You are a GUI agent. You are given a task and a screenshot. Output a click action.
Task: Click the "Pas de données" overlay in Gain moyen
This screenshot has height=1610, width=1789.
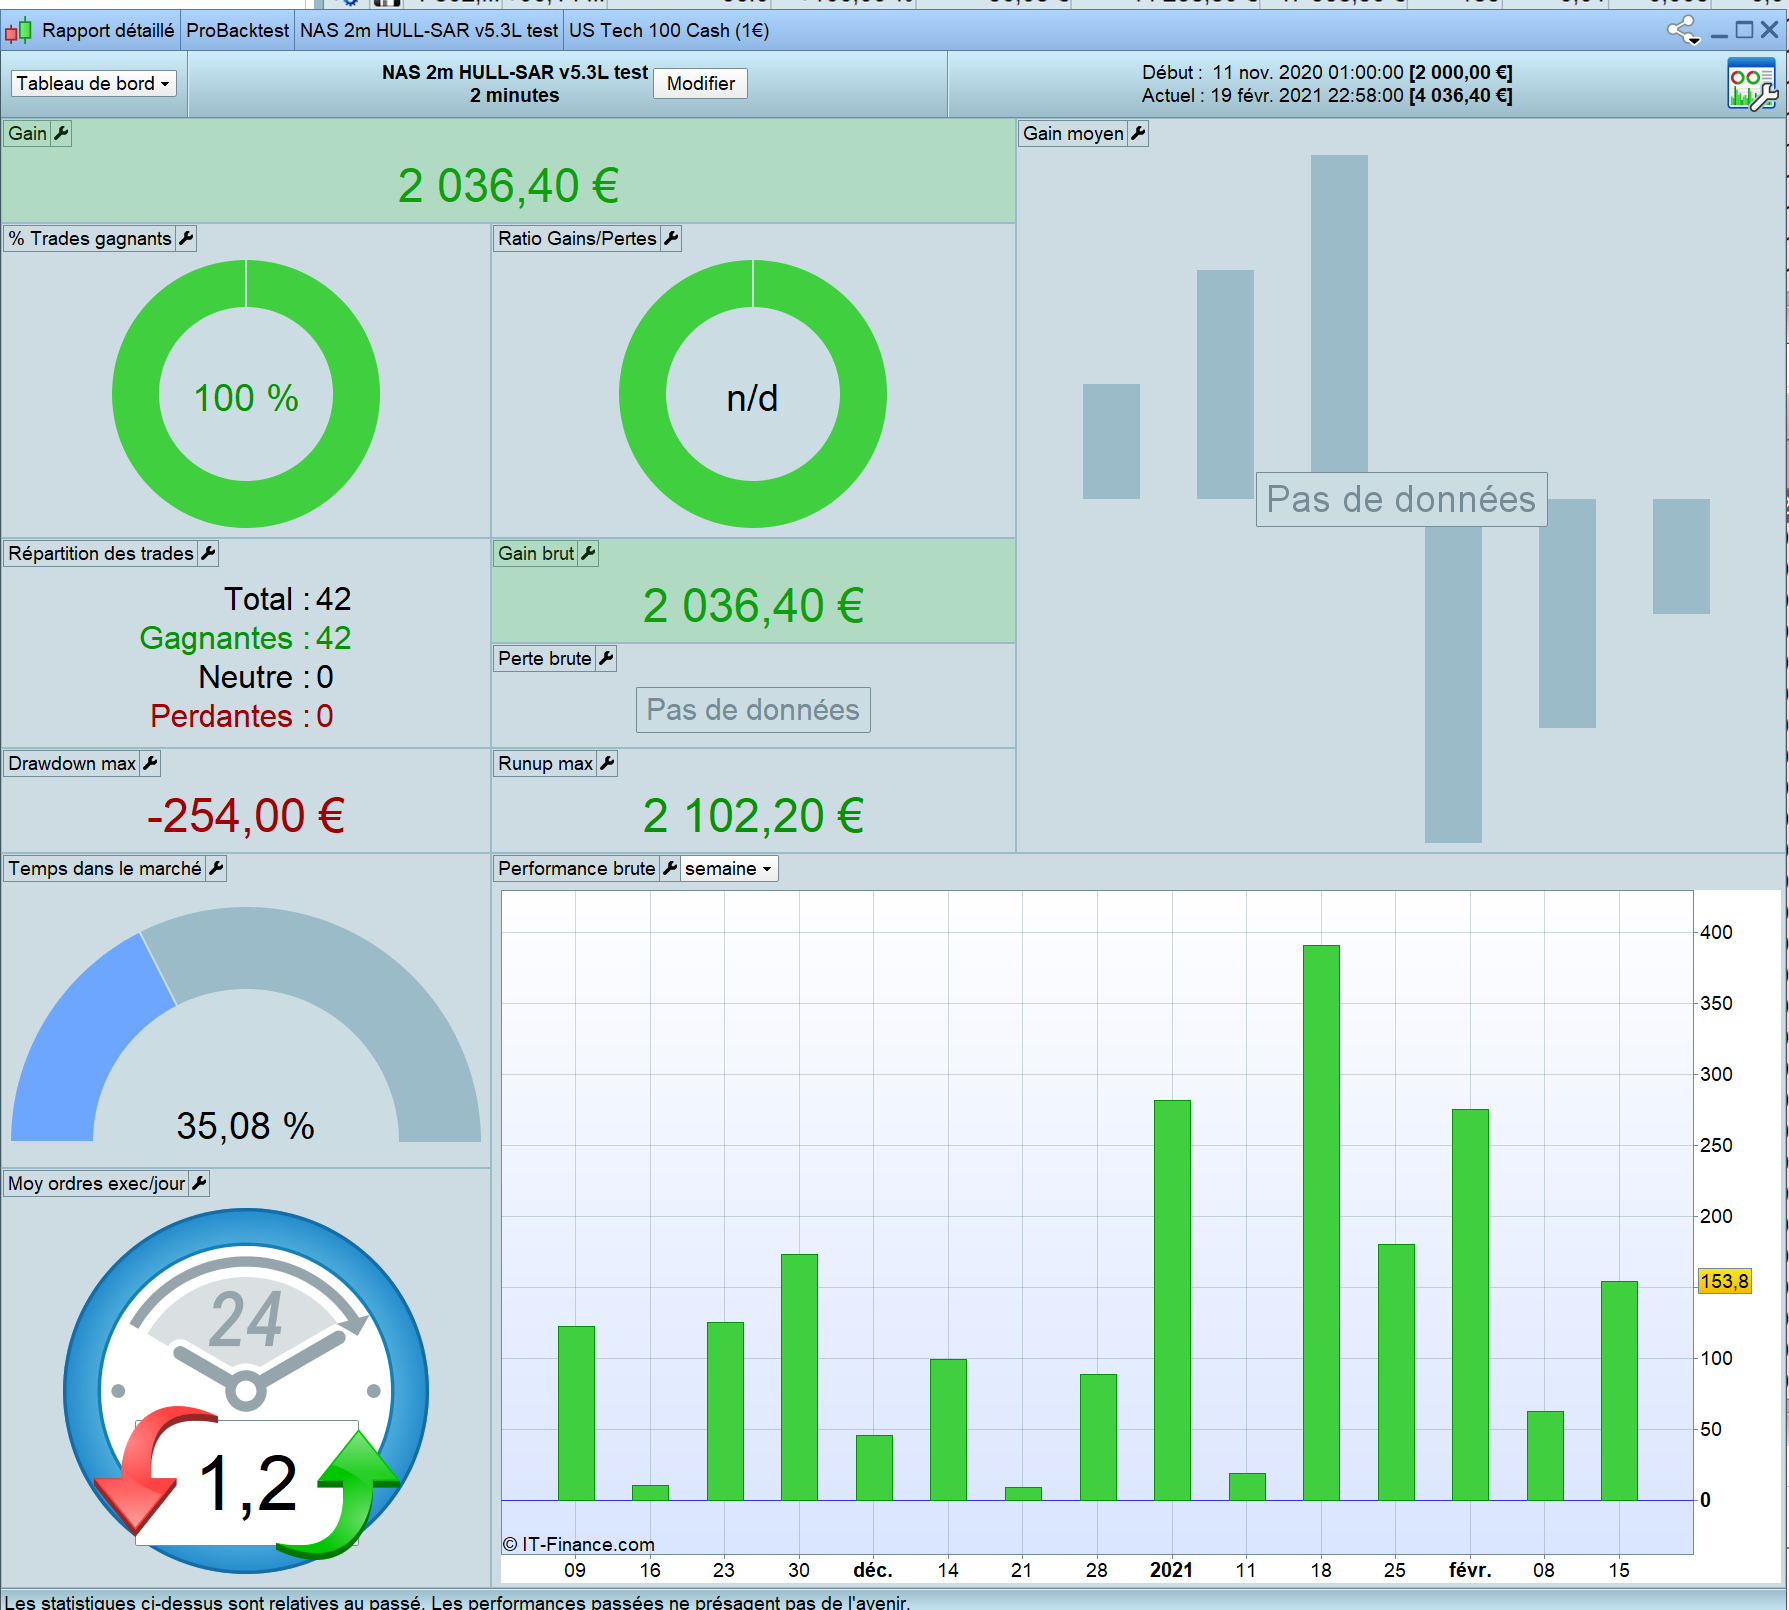1401,499
